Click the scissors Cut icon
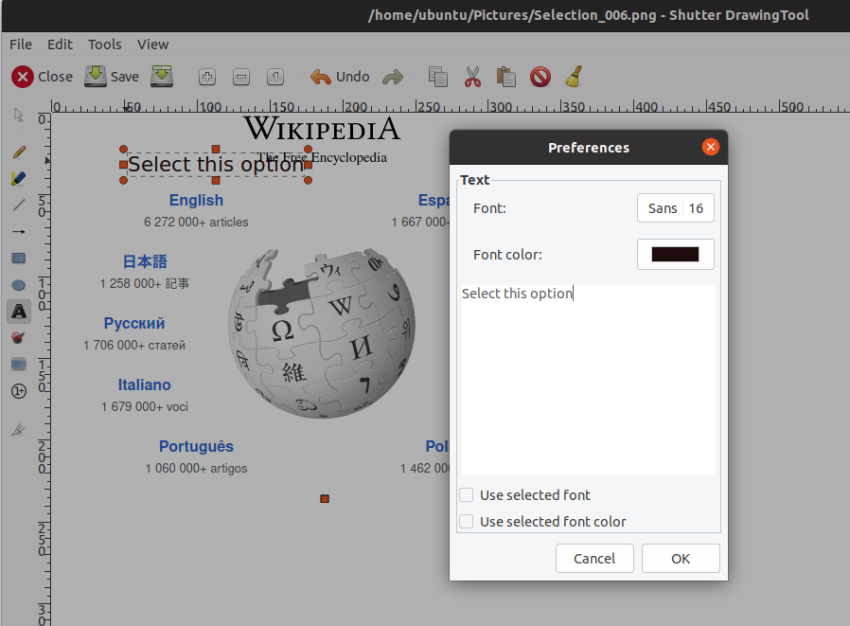The image size is (850, 626). pyautogui.click(x=473, y=76)
